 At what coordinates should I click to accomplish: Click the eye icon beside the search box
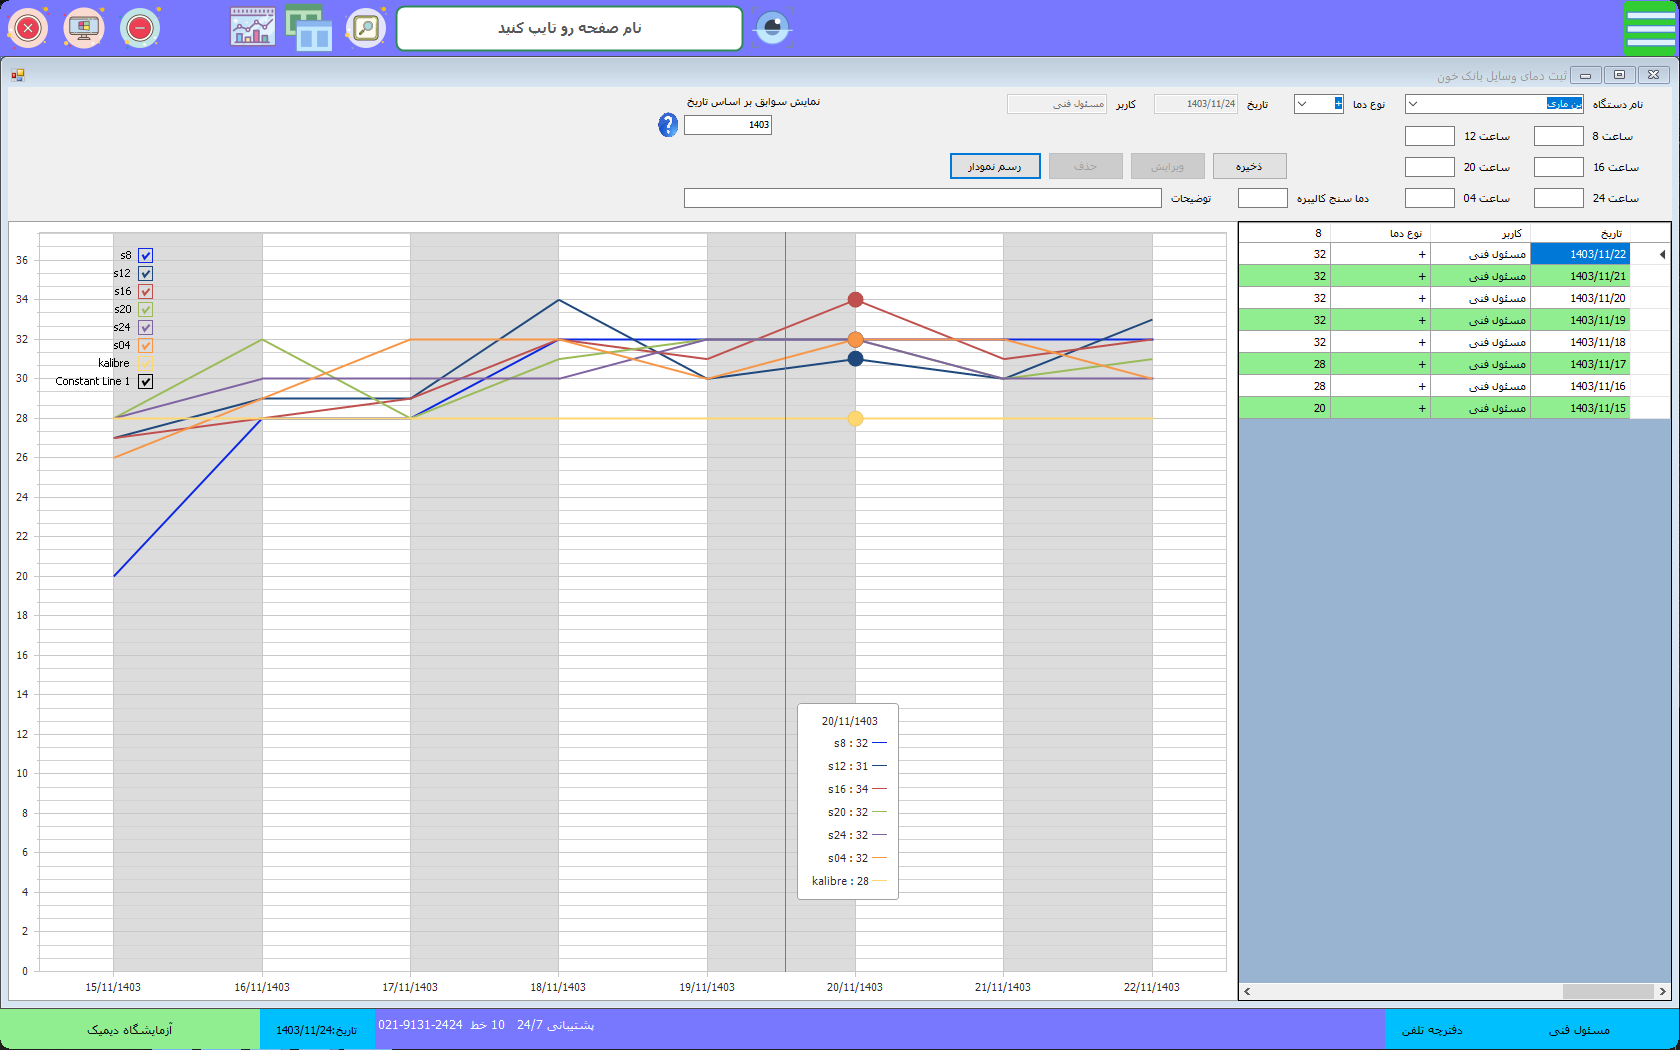(772, 28)
